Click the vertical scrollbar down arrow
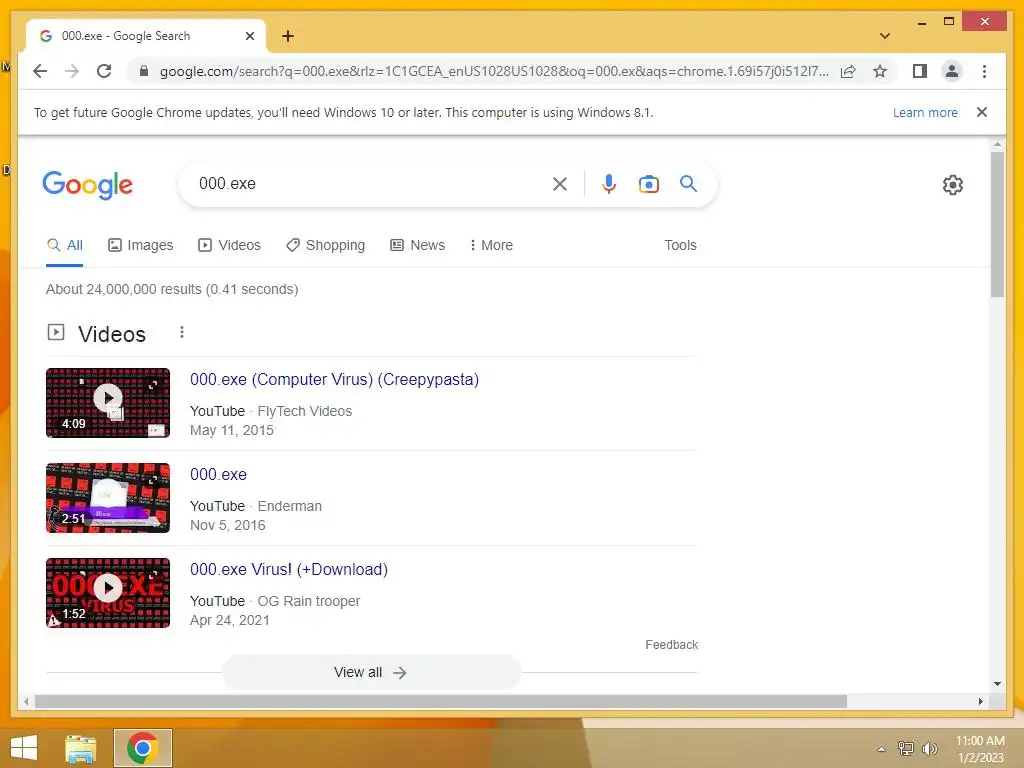The width and height of the screenshot is (1024, 768). point(997,684)
